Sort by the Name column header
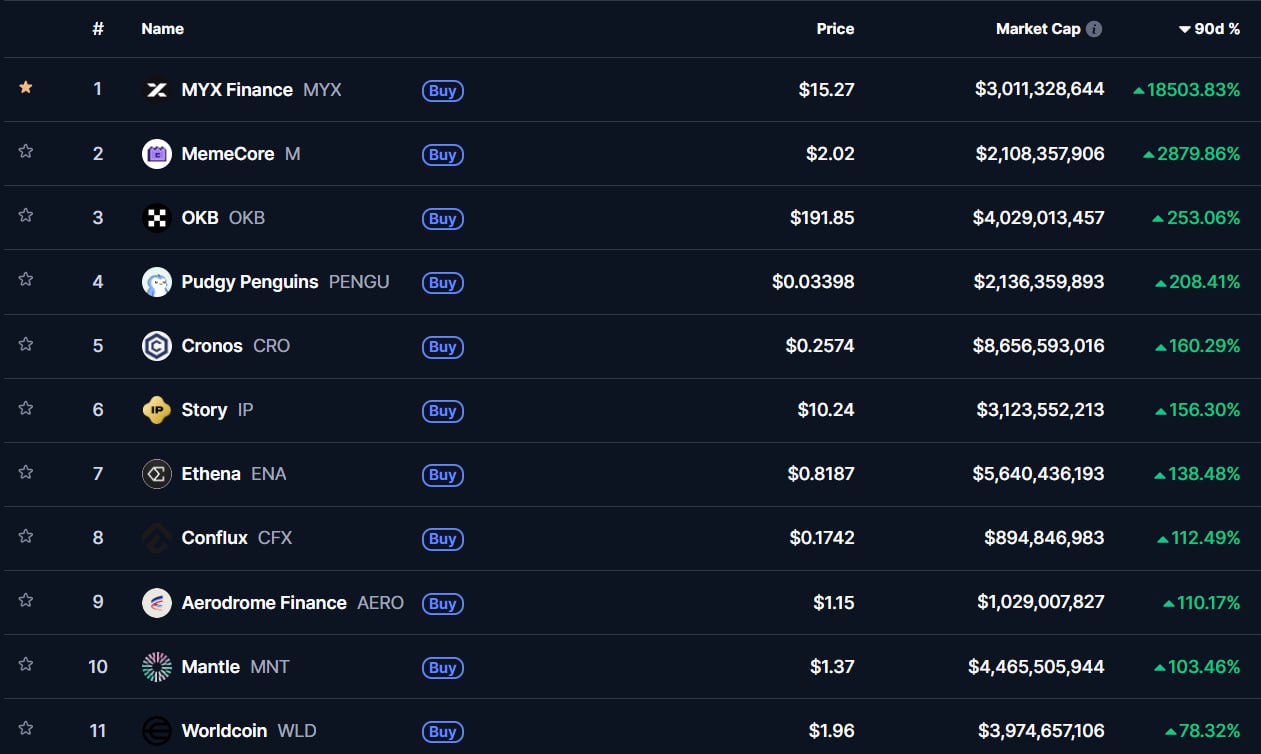This screenshot has width=1261, height=754. coord(162,29)
